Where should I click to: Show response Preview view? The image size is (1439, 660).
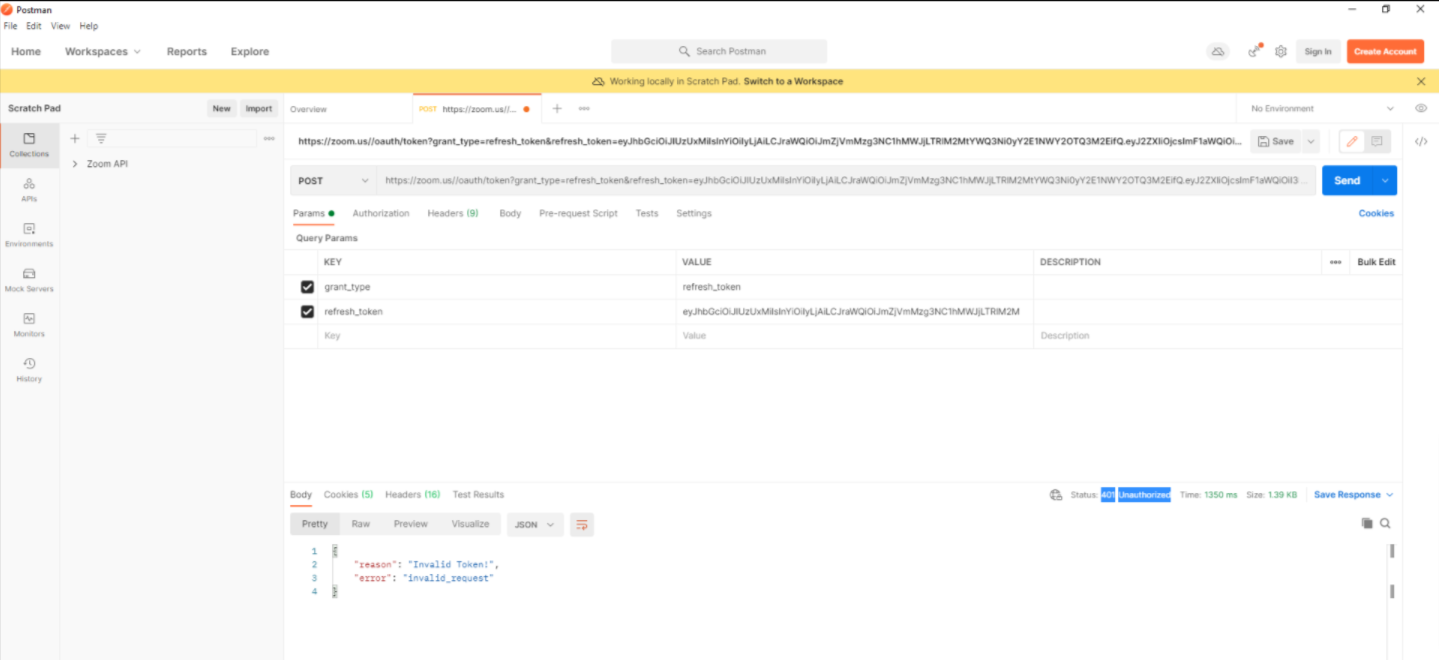coord(410,524)
